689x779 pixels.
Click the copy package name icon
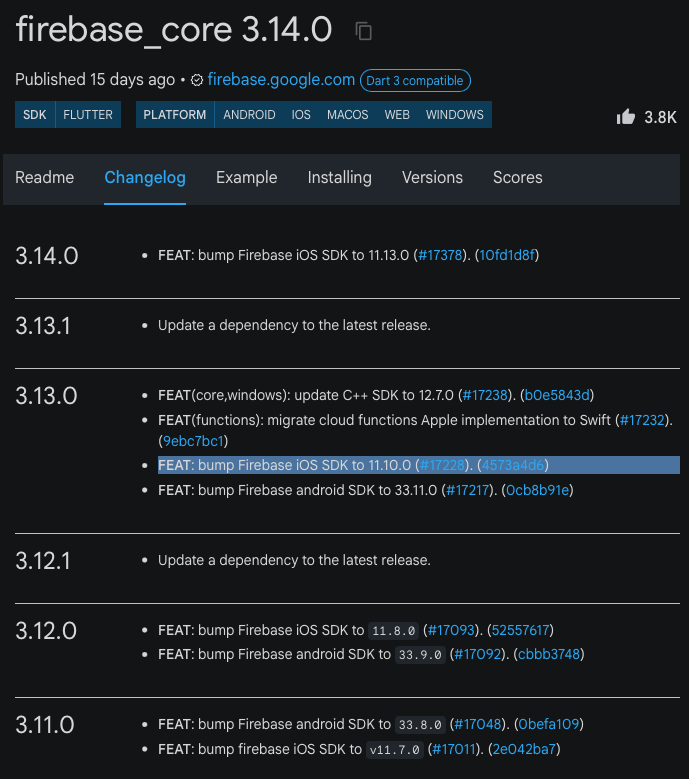(x=364, y=32)
